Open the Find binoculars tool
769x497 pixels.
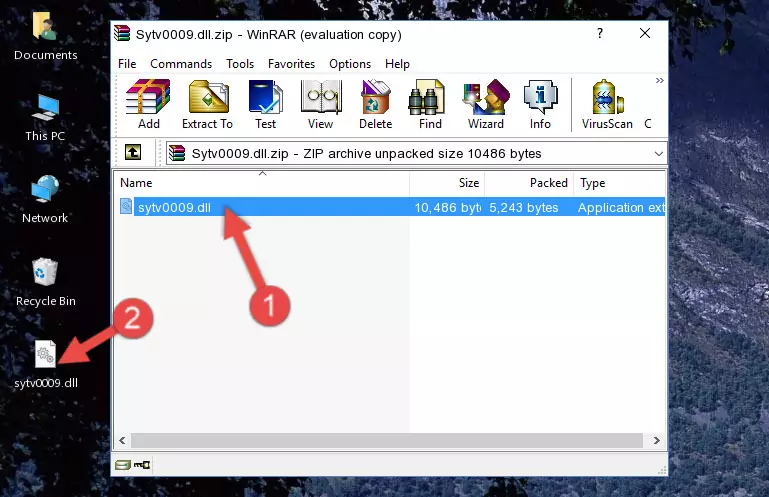pos(430,105)
